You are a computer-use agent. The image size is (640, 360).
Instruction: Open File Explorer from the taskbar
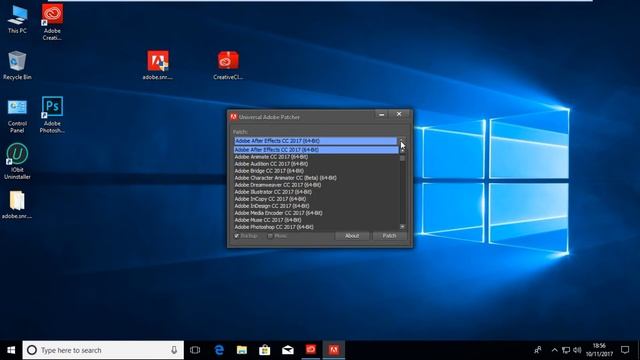click(x=242, y=350)
